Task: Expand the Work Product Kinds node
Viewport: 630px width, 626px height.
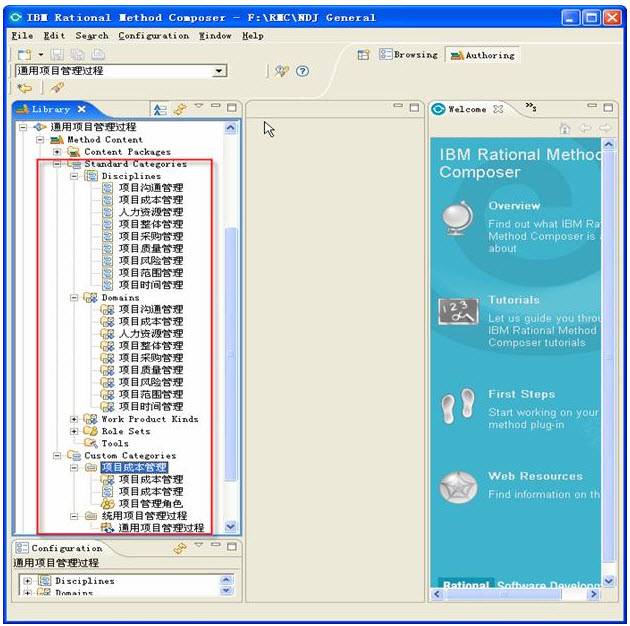Action: [75, 419]
